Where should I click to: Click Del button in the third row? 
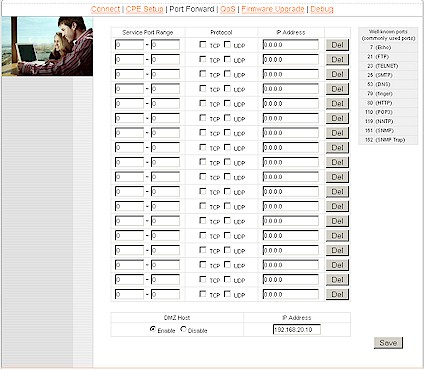(x=337, y=74)
